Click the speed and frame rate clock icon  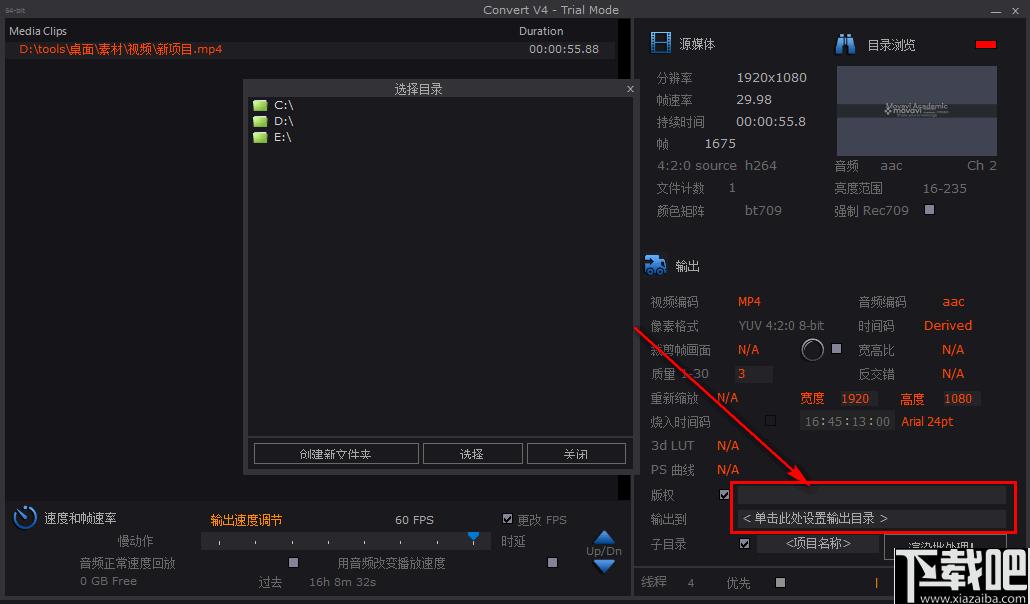click(x=25, y=517)
